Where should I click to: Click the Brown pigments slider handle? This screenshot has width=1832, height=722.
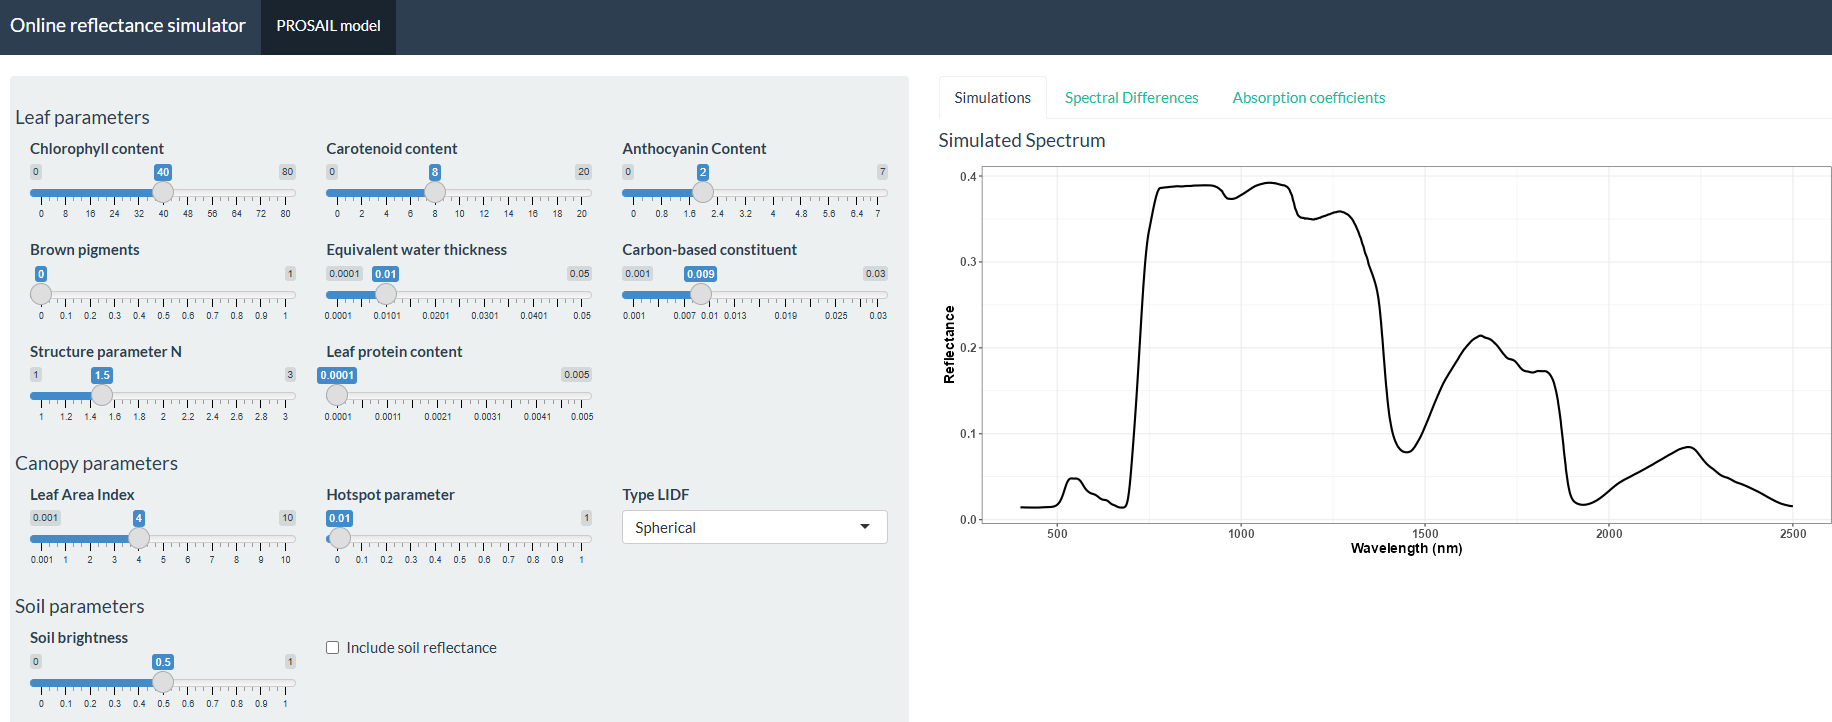click(x=41, y=294)
